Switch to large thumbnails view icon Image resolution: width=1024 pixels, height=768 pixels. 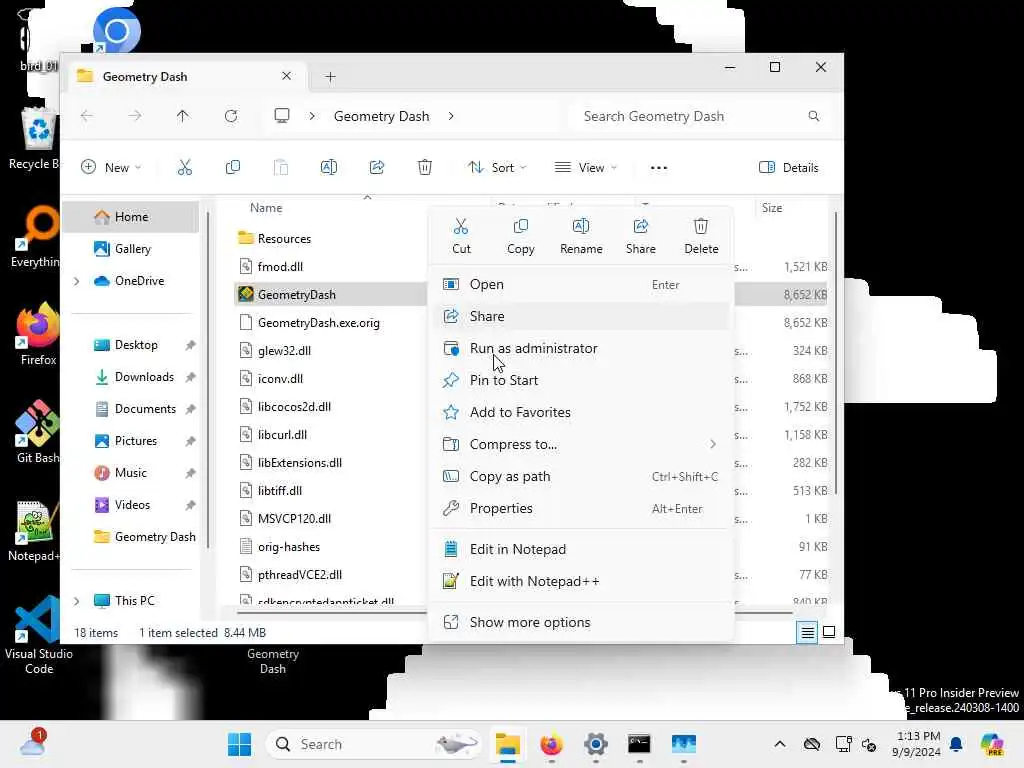(x=829, y=632)
